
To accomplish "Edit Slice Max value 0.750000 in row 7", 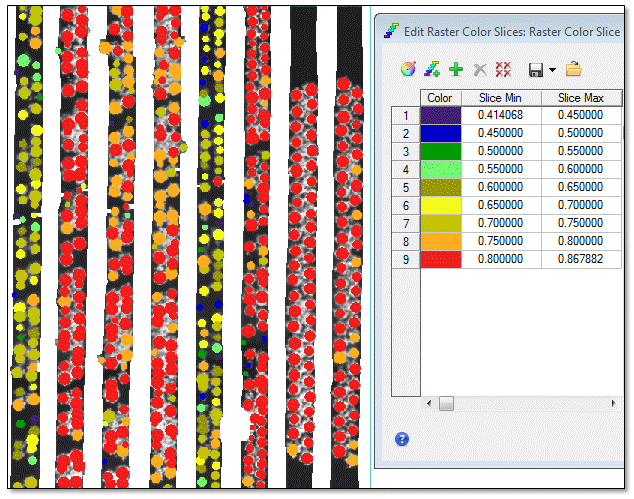I will coord(581,223).
